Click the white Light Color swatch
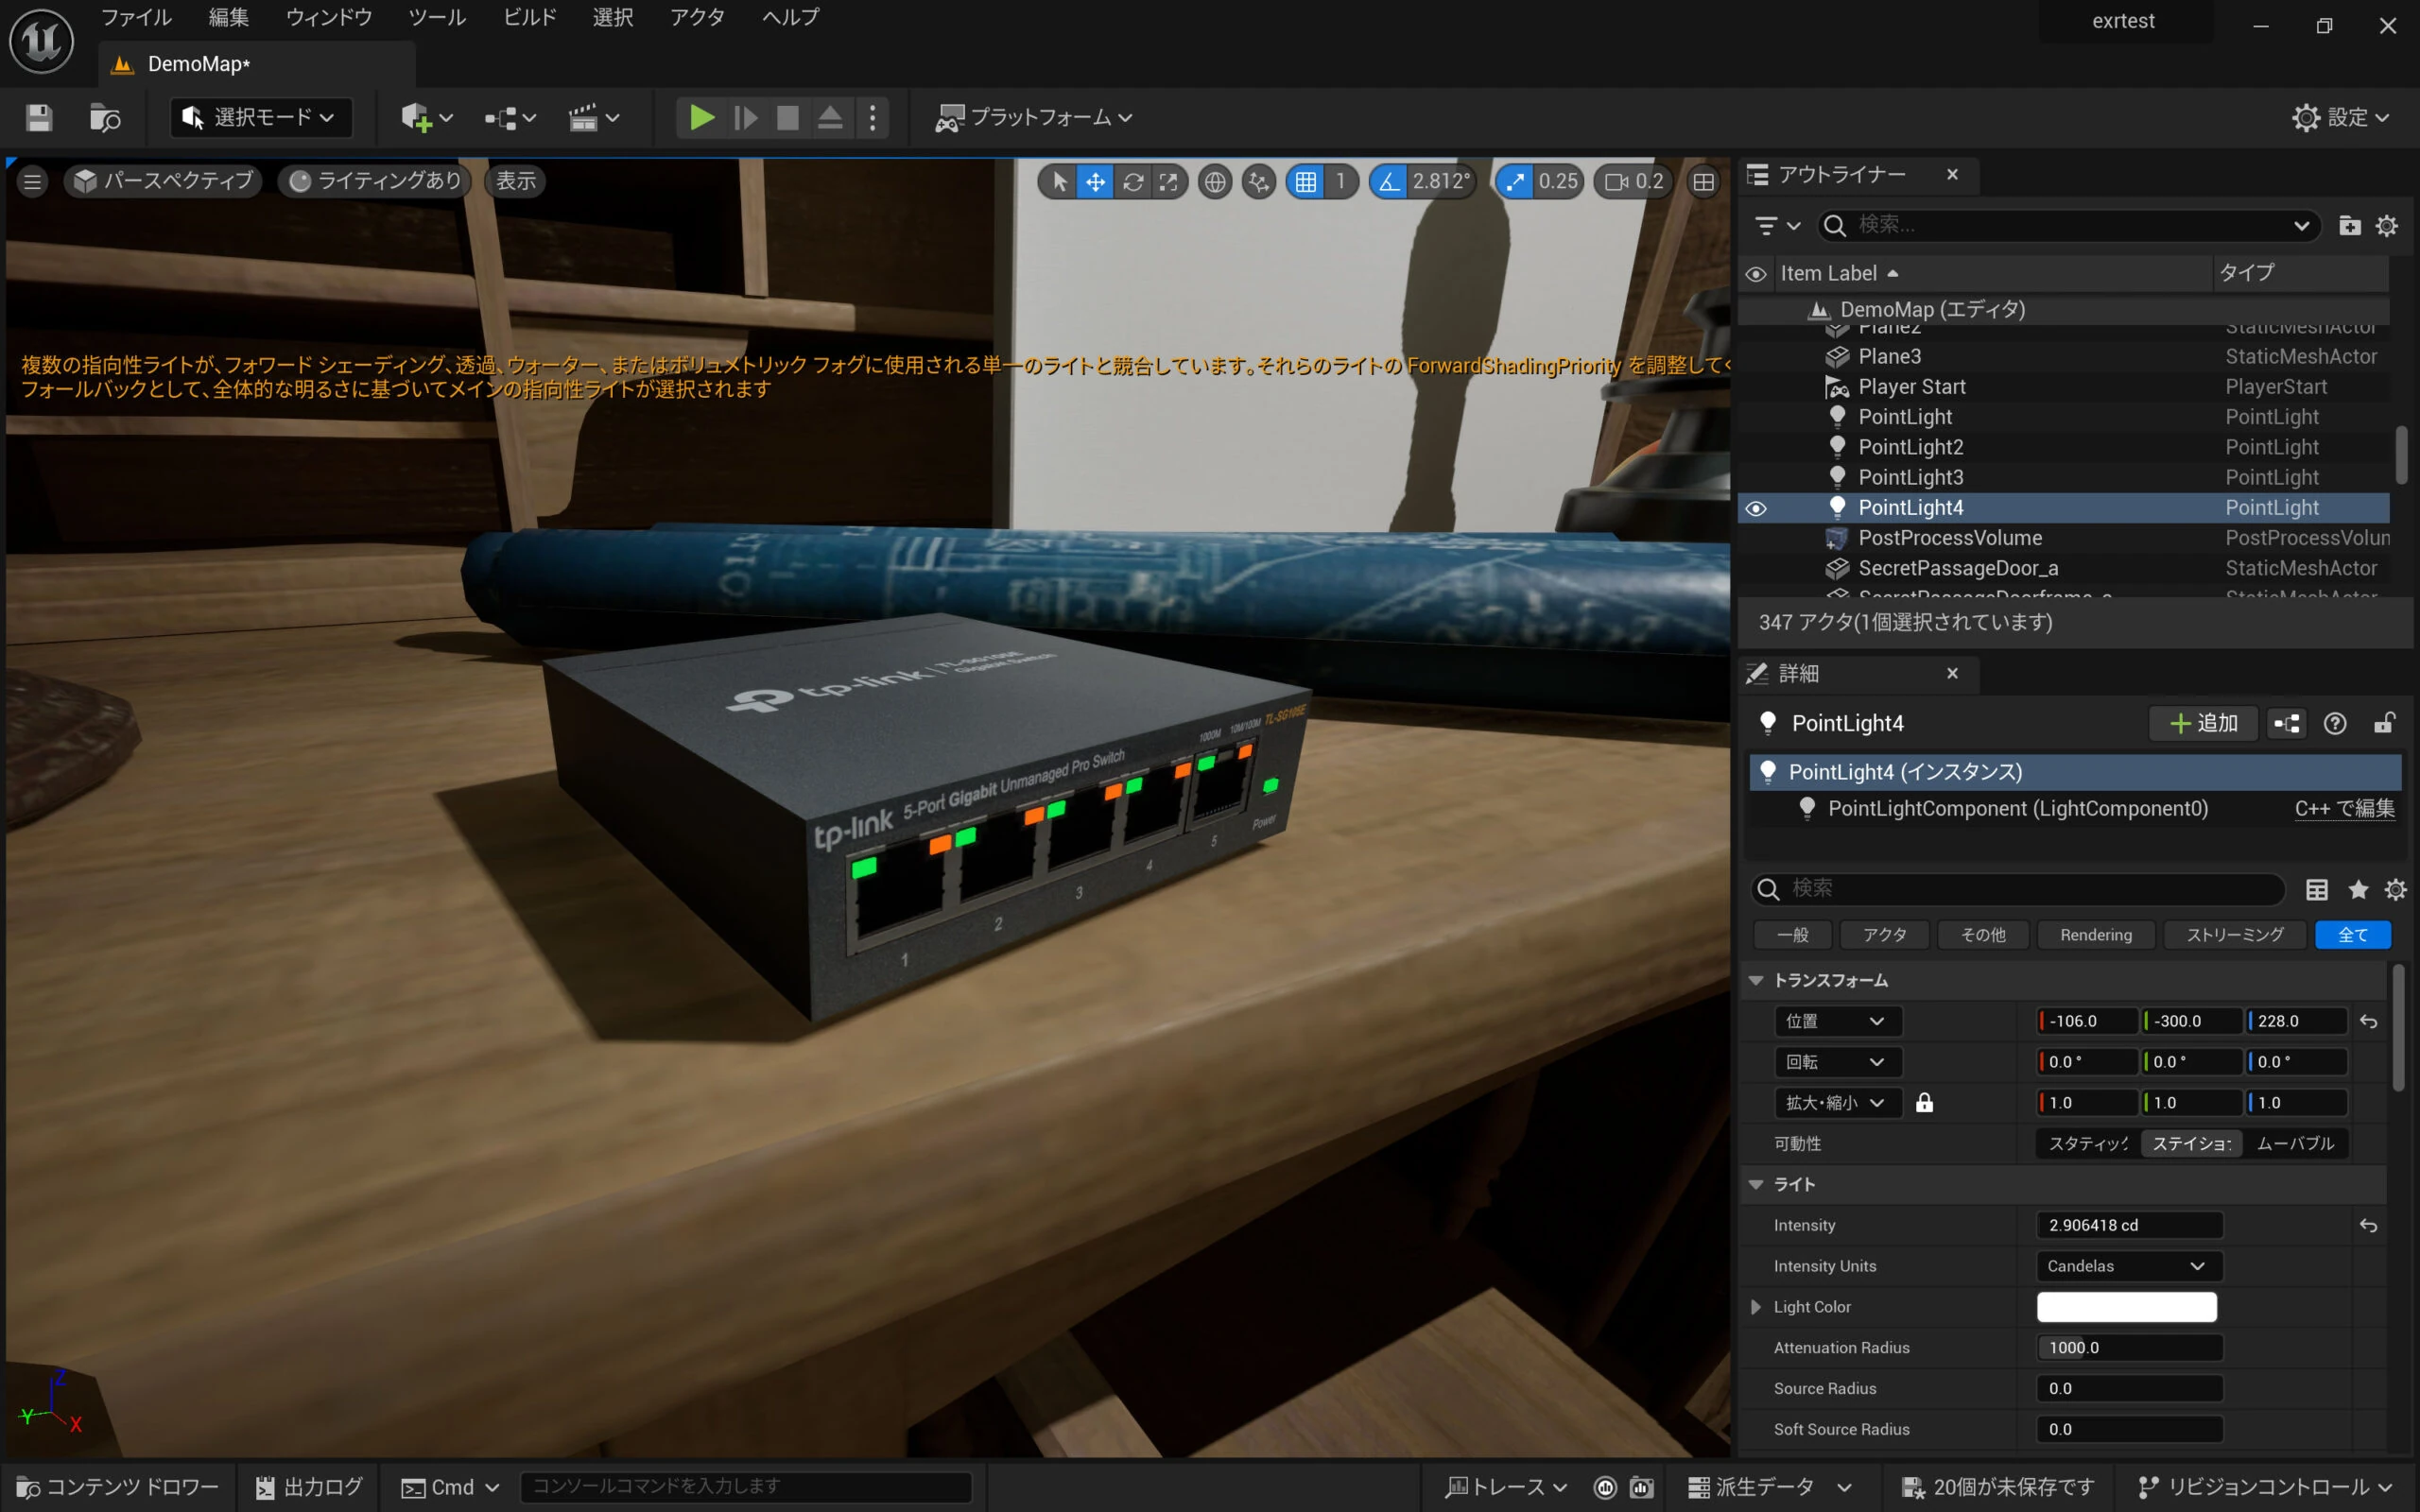Image resolution: width=2420 pixels, height=1512 pixels. pos(2126,1307)
